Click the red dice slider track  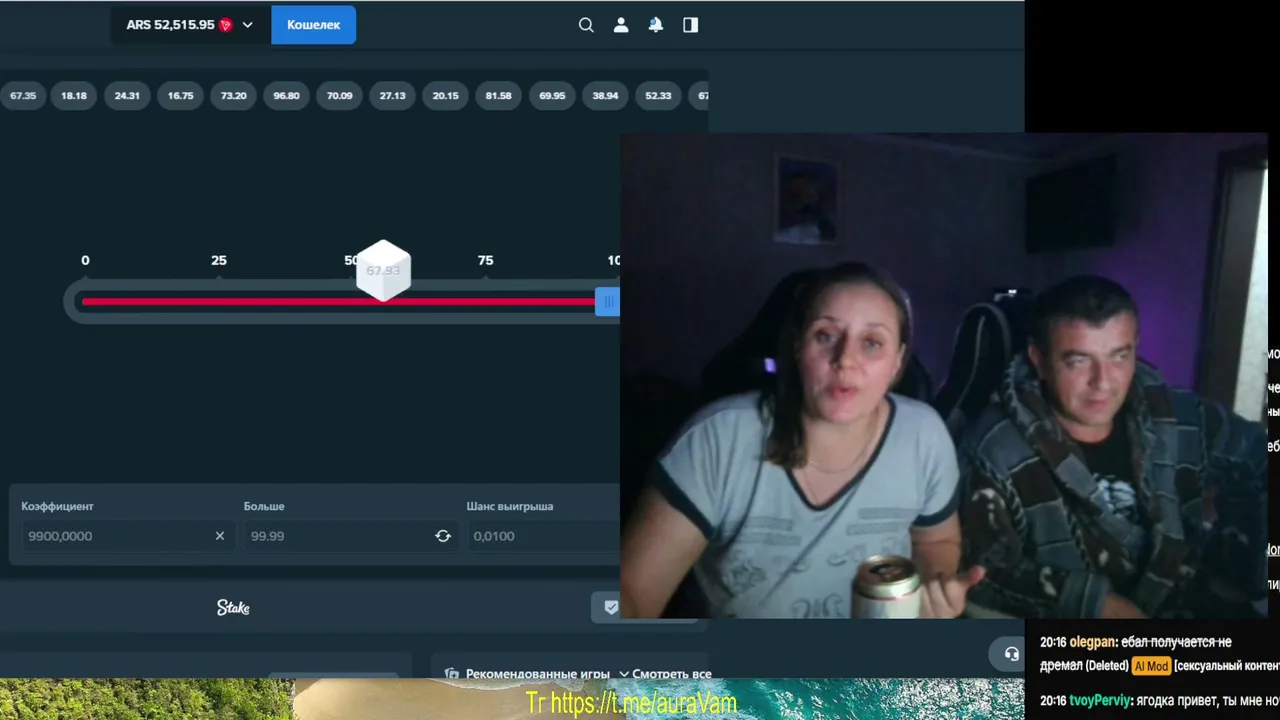pyautogui.click(x=338, y=302)
